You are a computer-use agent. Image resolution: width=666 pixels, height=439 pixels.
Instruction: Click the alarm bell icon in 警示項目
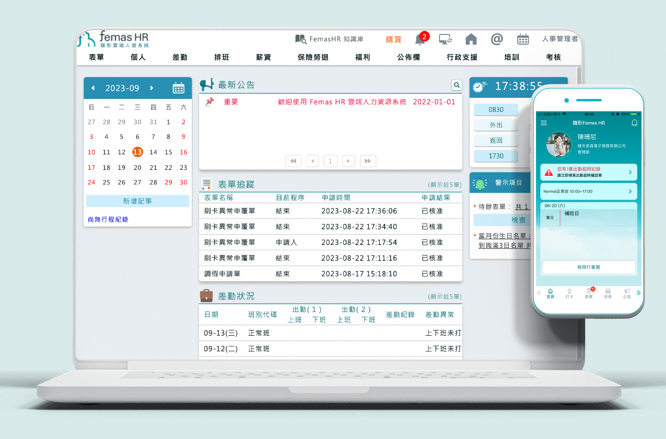pyautogui.click(x=480, y=183)
